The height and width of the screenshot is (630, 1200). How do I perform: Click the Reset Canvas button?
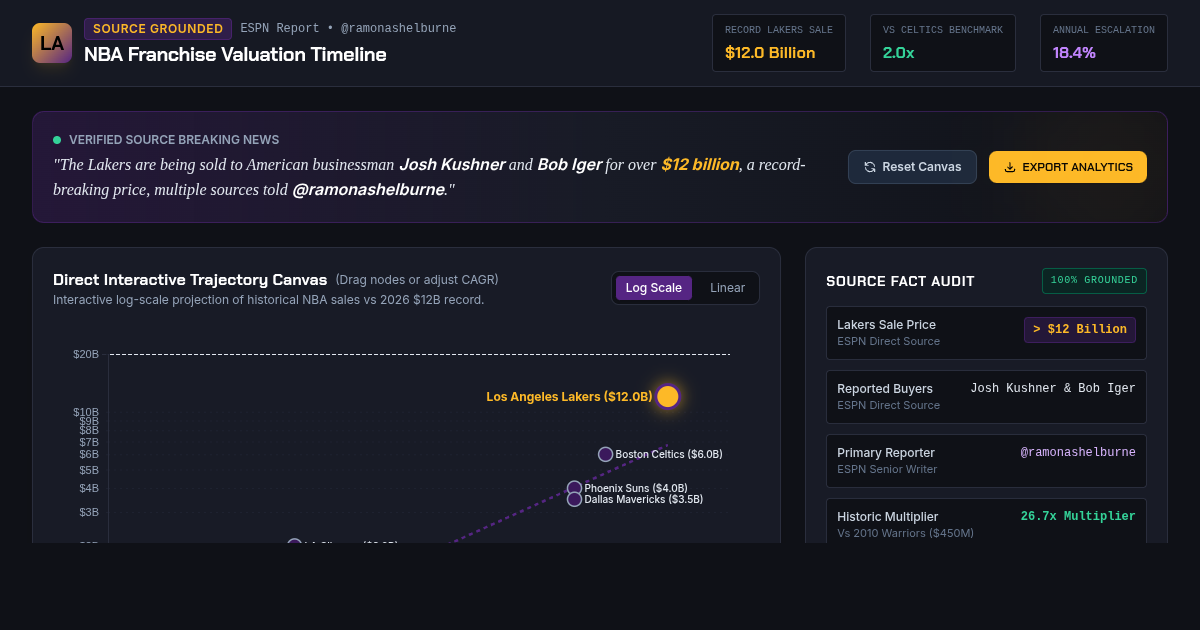click(912, 167)
